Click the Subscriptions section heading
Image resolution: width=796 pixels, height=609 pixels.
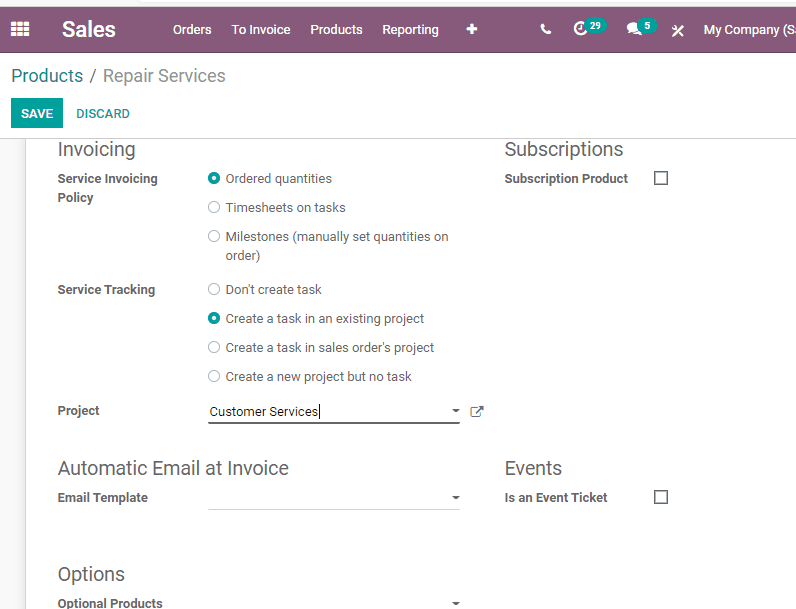point(563,149)
